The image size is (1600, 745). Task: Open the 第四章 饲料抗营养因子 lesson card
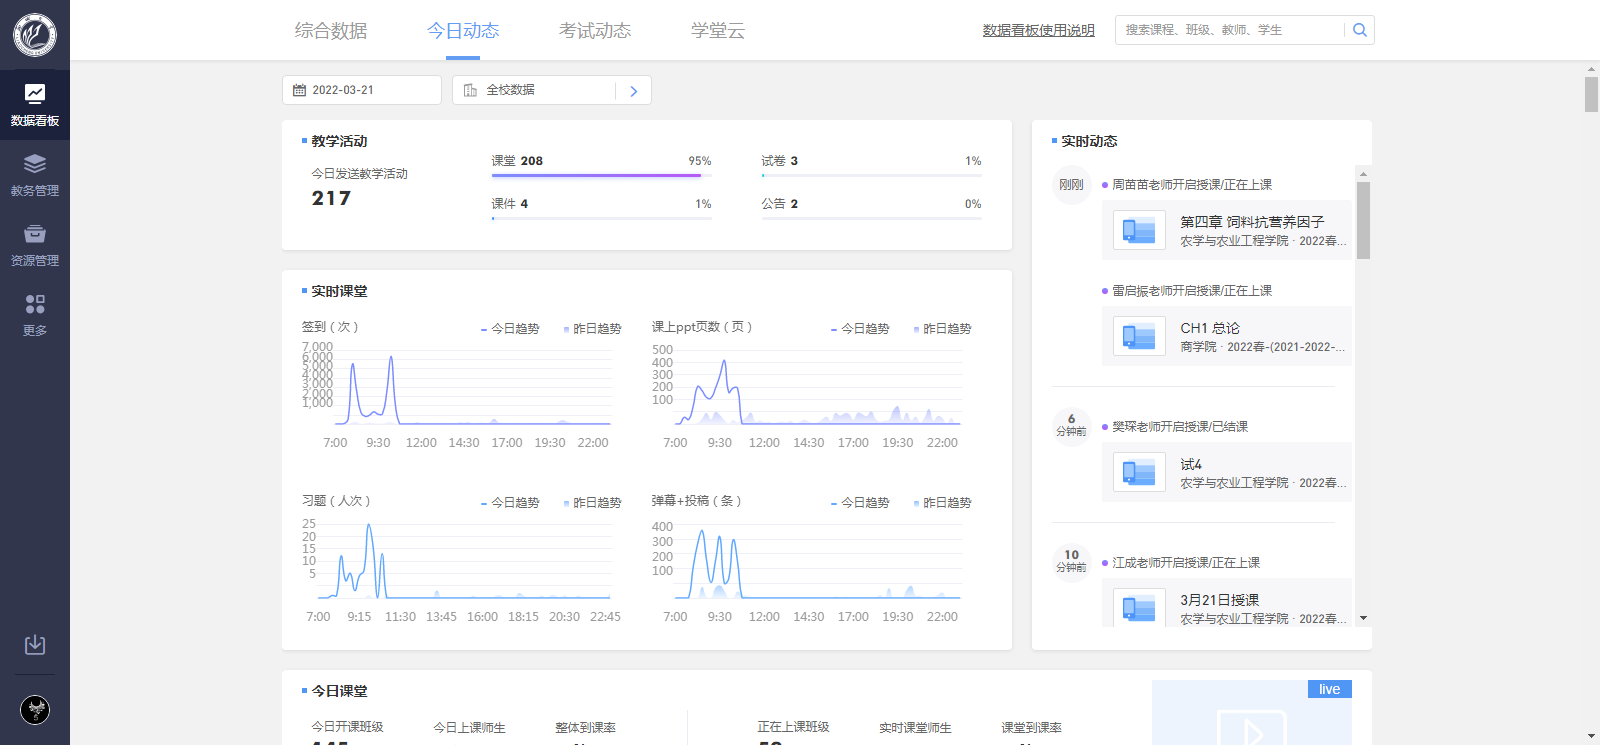coord(1227,230)
